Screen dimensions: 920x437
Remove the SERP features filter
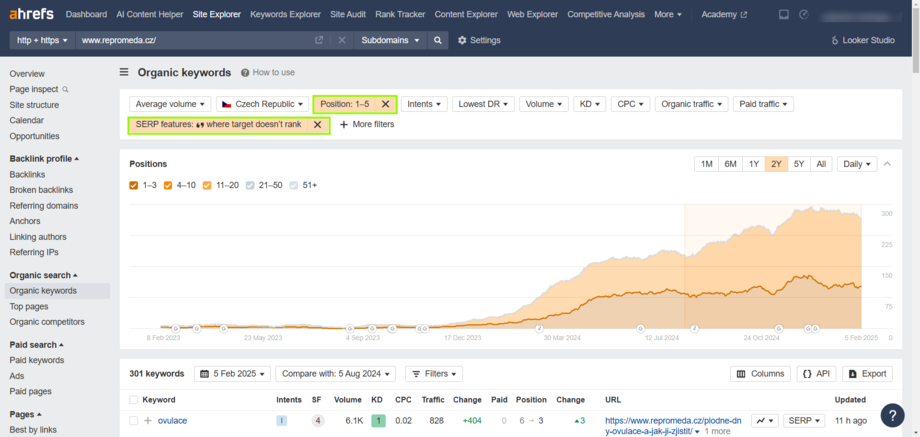coord(317,125)
